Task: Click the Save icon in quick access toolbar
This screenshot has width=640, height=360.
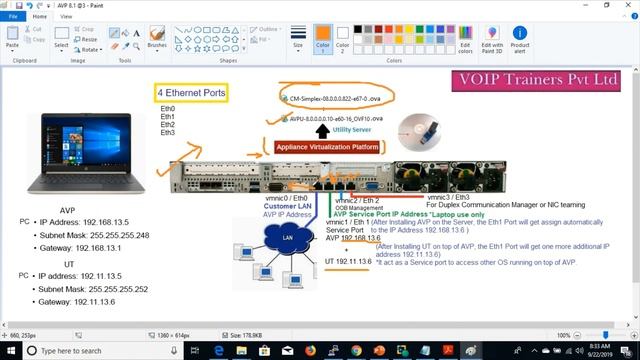Action: coord(19,6)
